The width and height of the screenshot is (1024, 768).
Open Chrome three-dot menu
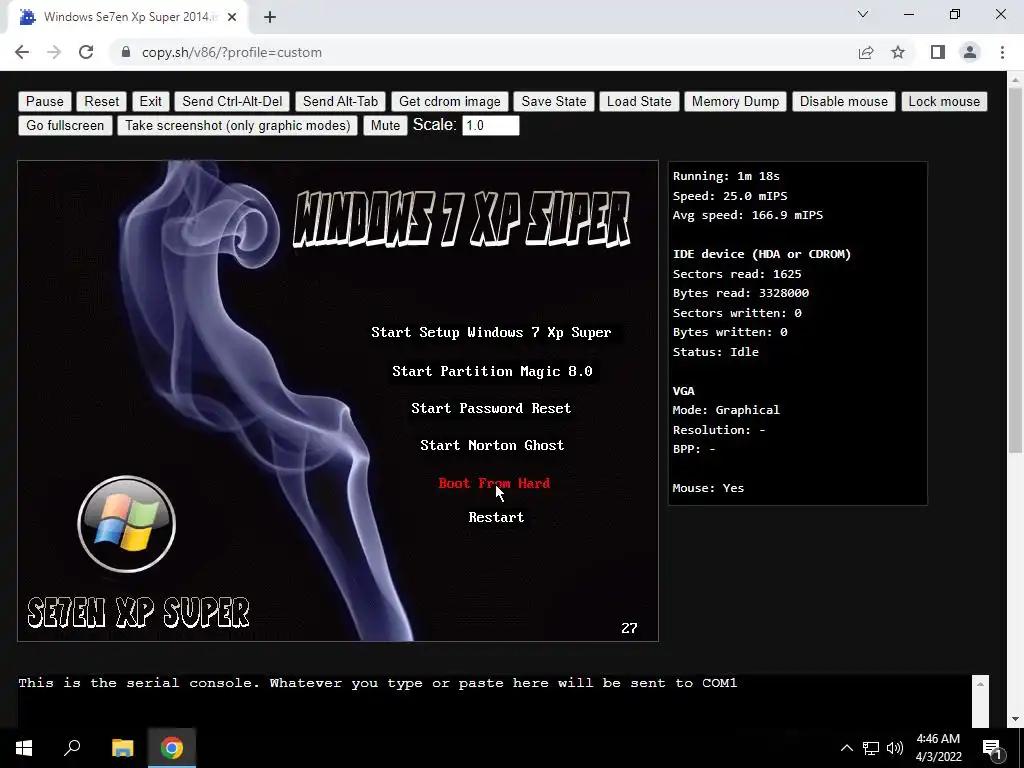tap(1002, 52)
